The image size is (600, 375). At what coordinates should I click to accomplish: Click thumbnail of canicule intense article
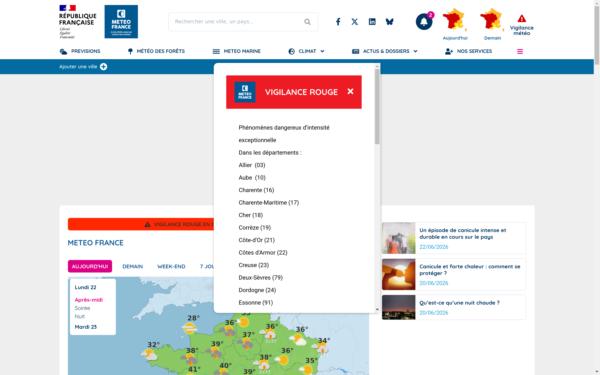pos(398,238)
